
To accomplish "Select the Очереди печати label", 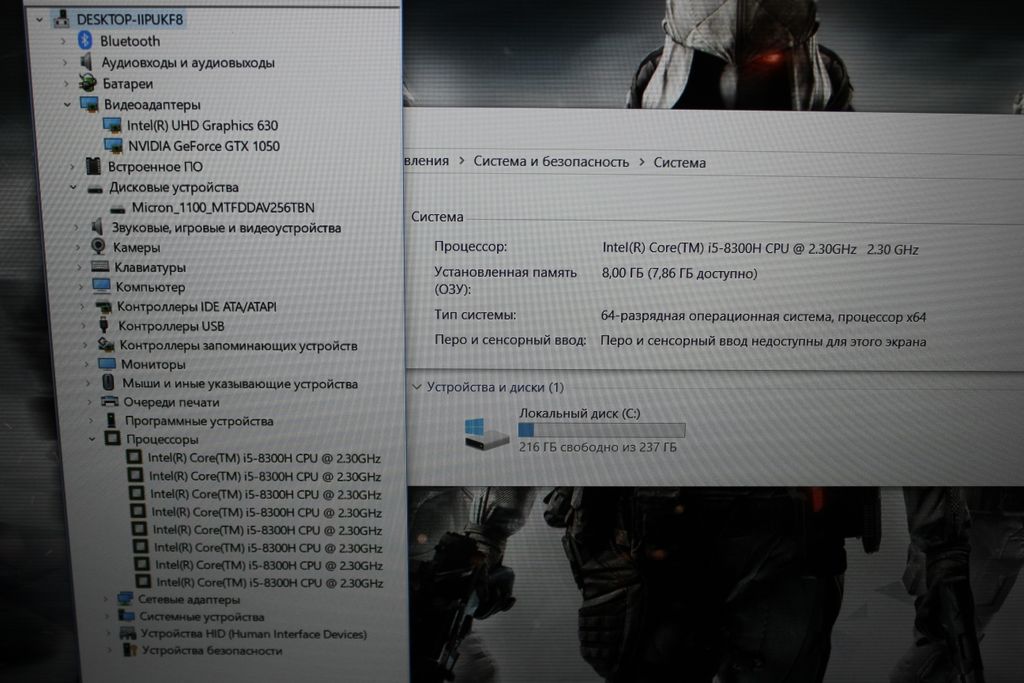I will pyautogui.click(x=172, y=402).
